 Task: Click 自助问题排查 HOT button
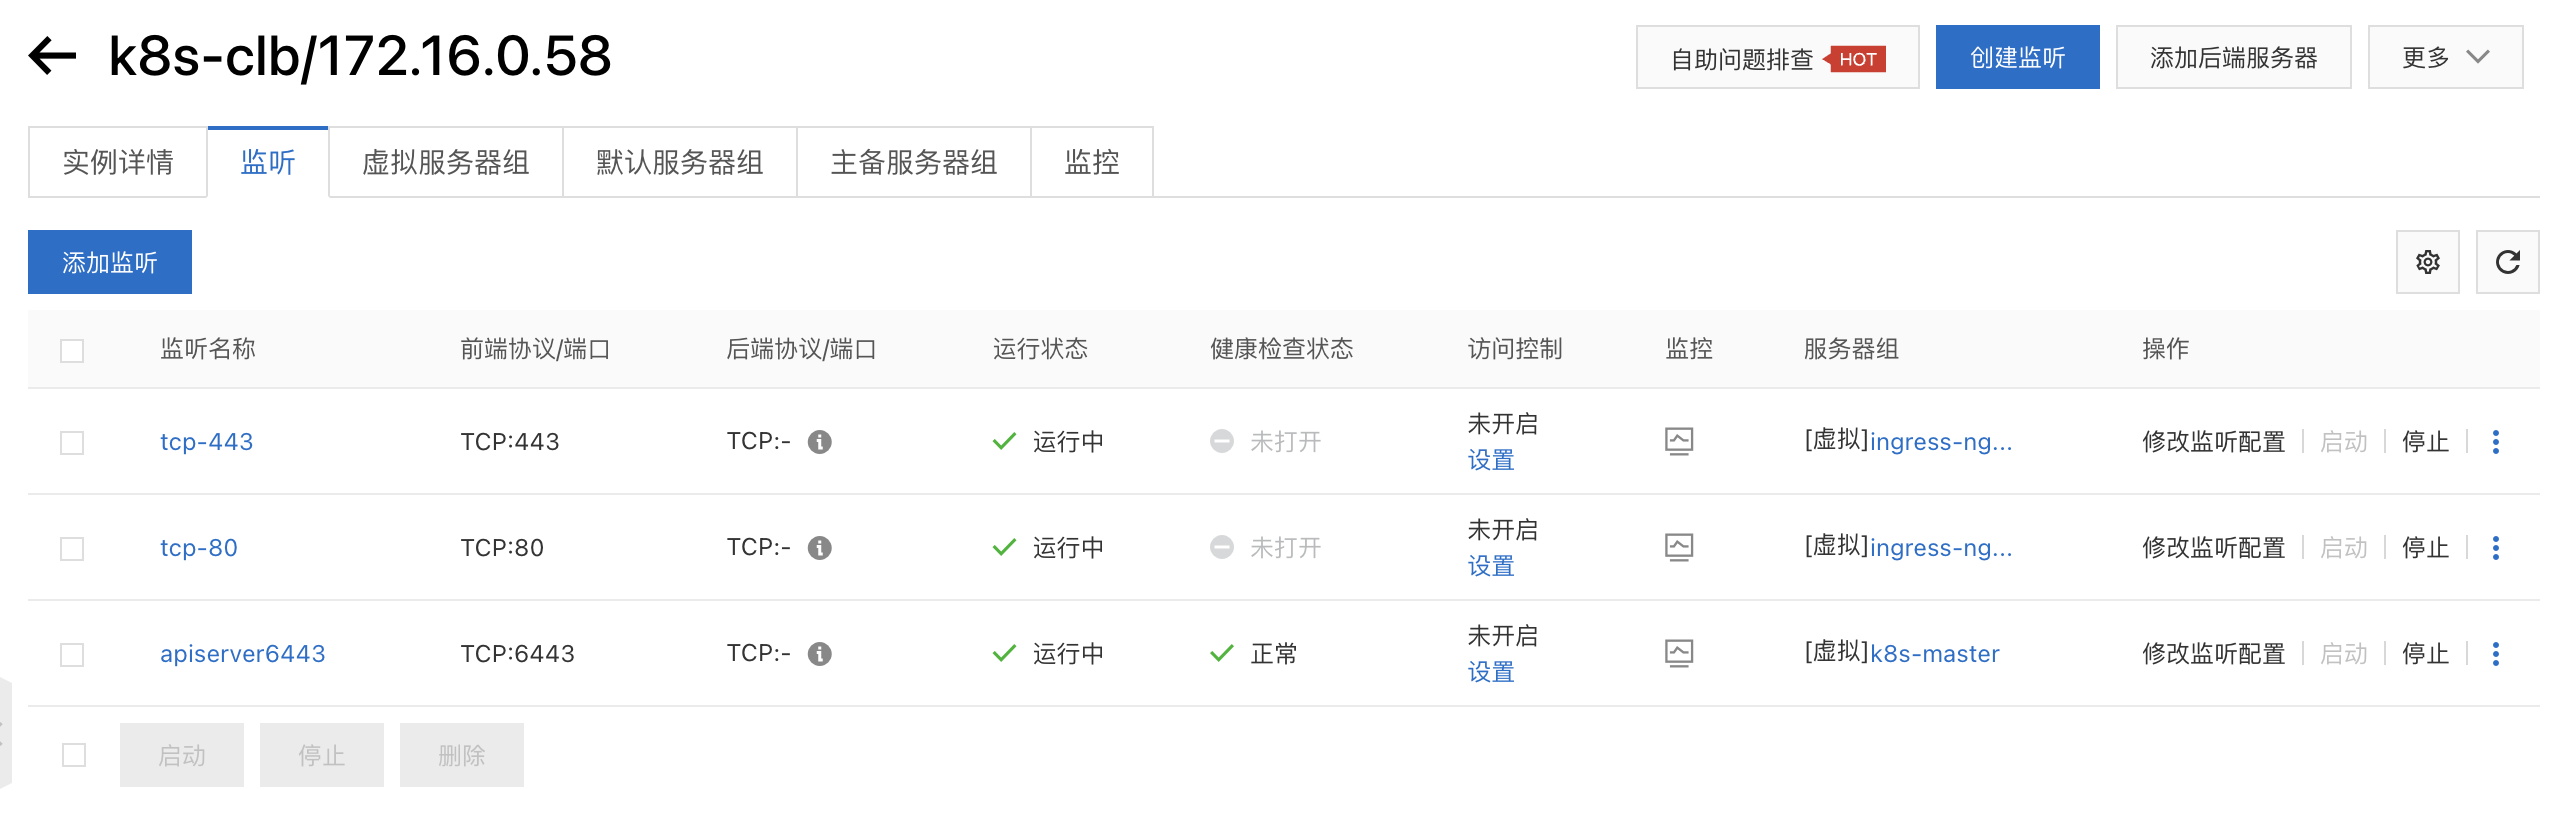tap(1777, 57)
